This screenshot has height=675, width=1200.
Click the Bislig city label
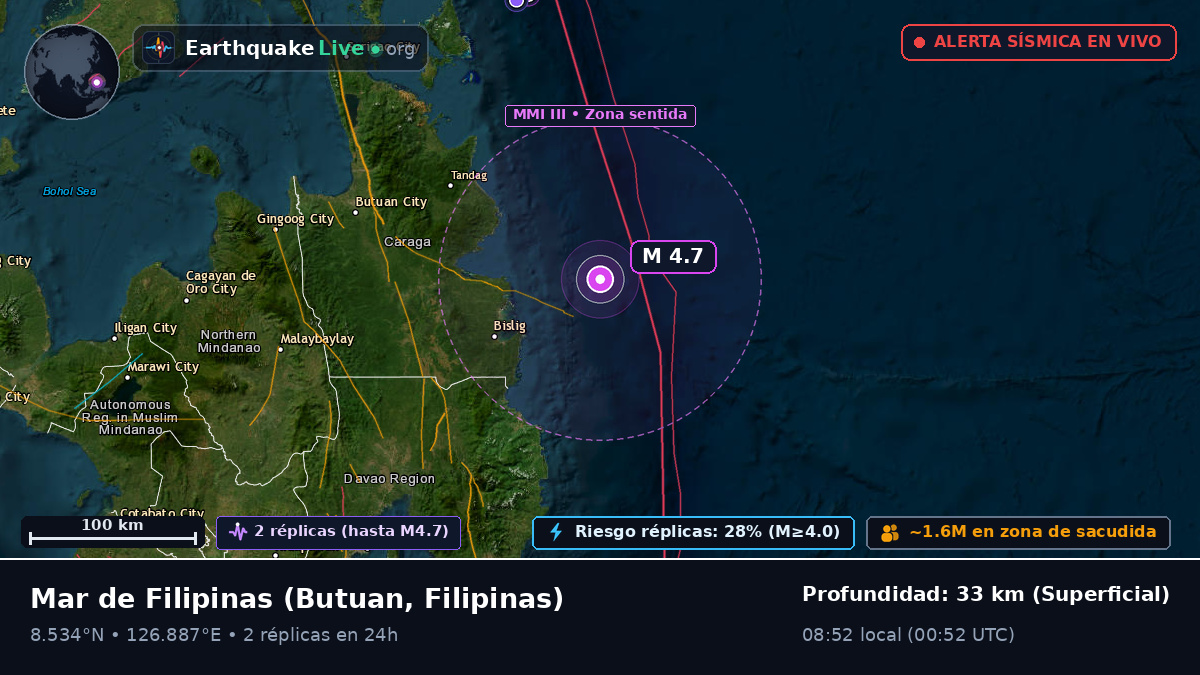[509, 326]
